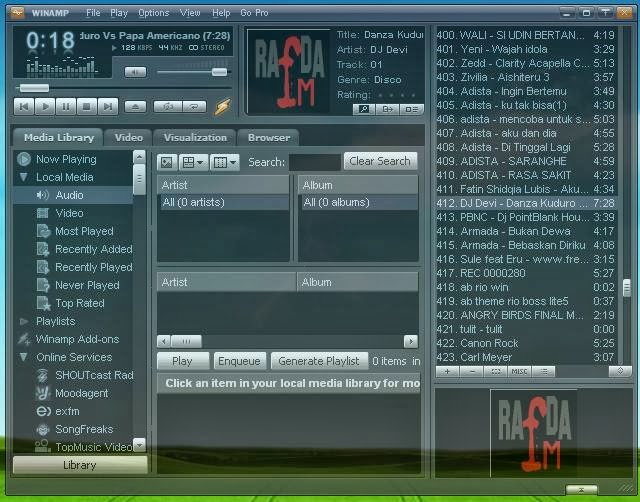Image resolution: width=640 pixels, height=502 pixels.
Task: Open the Moodagent service
Action: 82,393
